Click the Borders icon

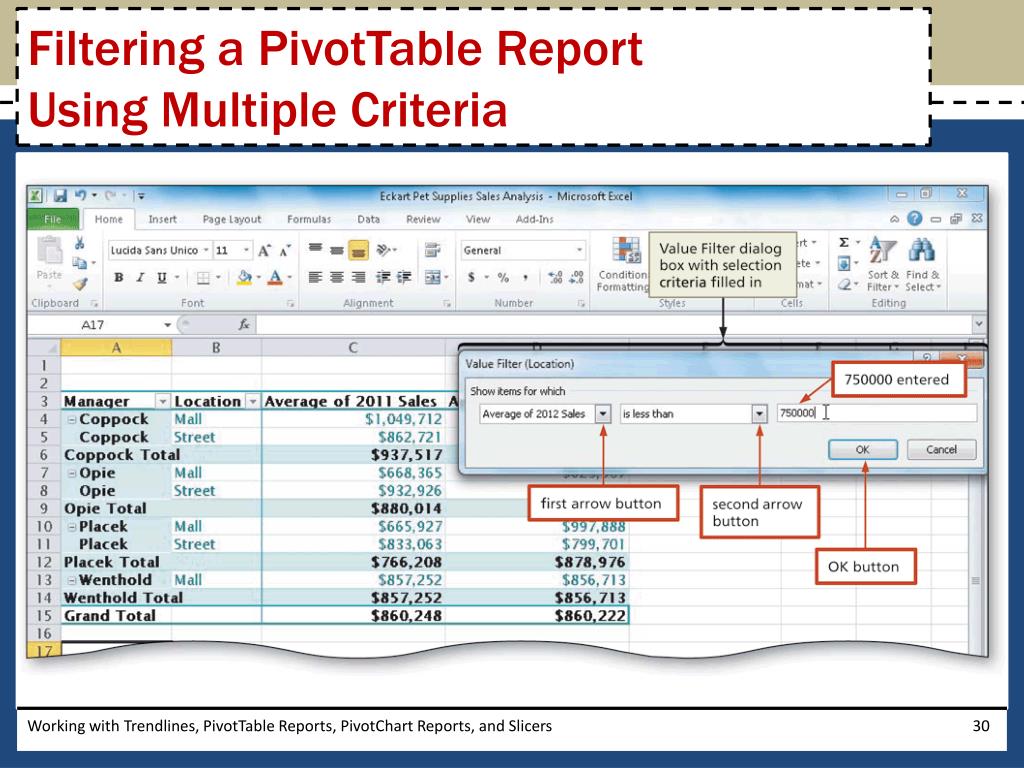pyautogui.click(x=203, y=278)
